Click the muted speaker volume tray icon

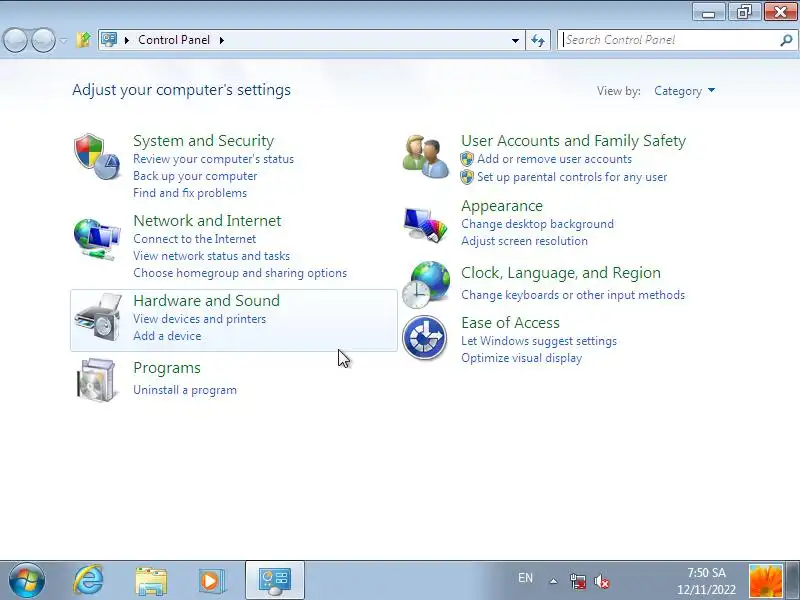click(x=602, y=581)
